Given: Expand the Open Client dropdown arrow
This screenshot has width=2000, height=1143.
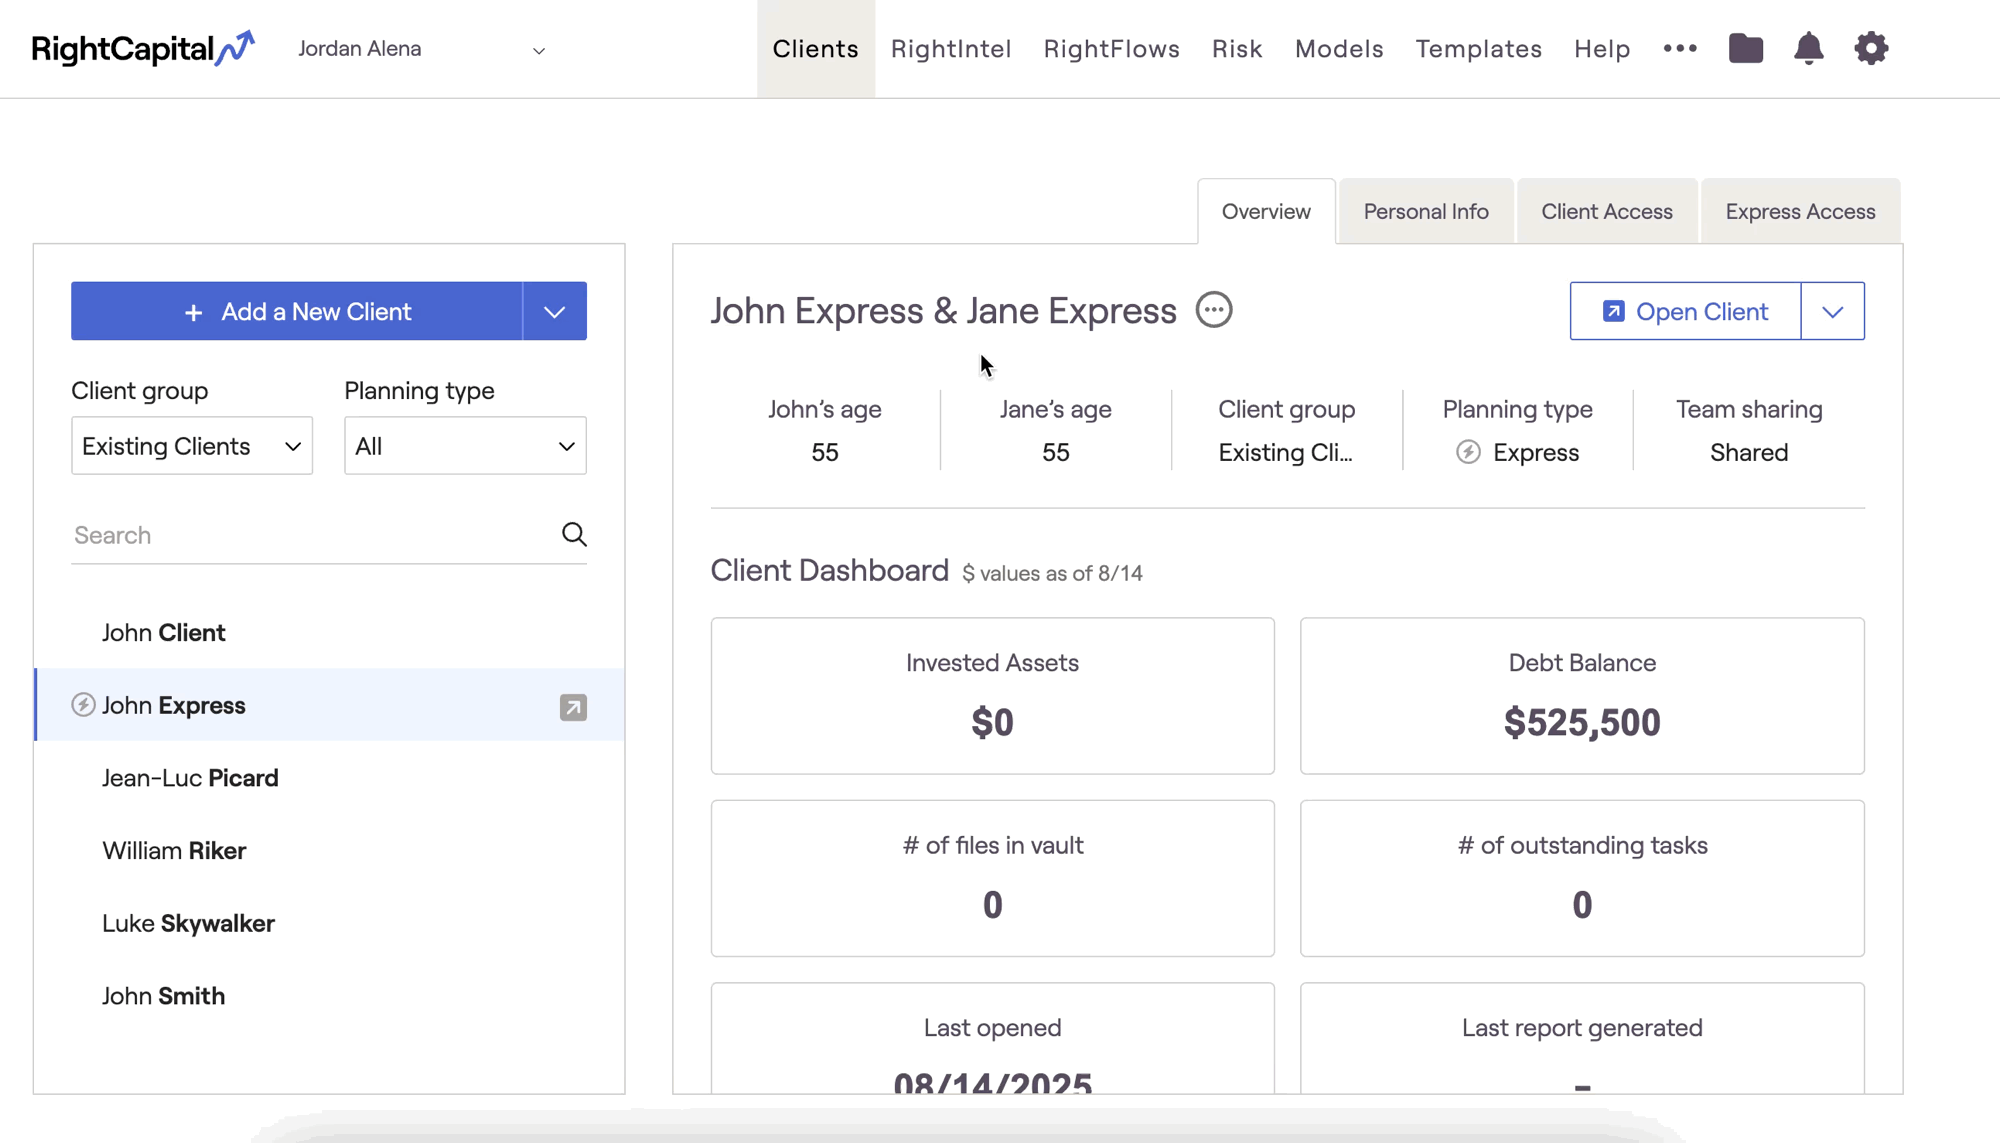Looking at the screenshot, I should [x=1832, y=311].
